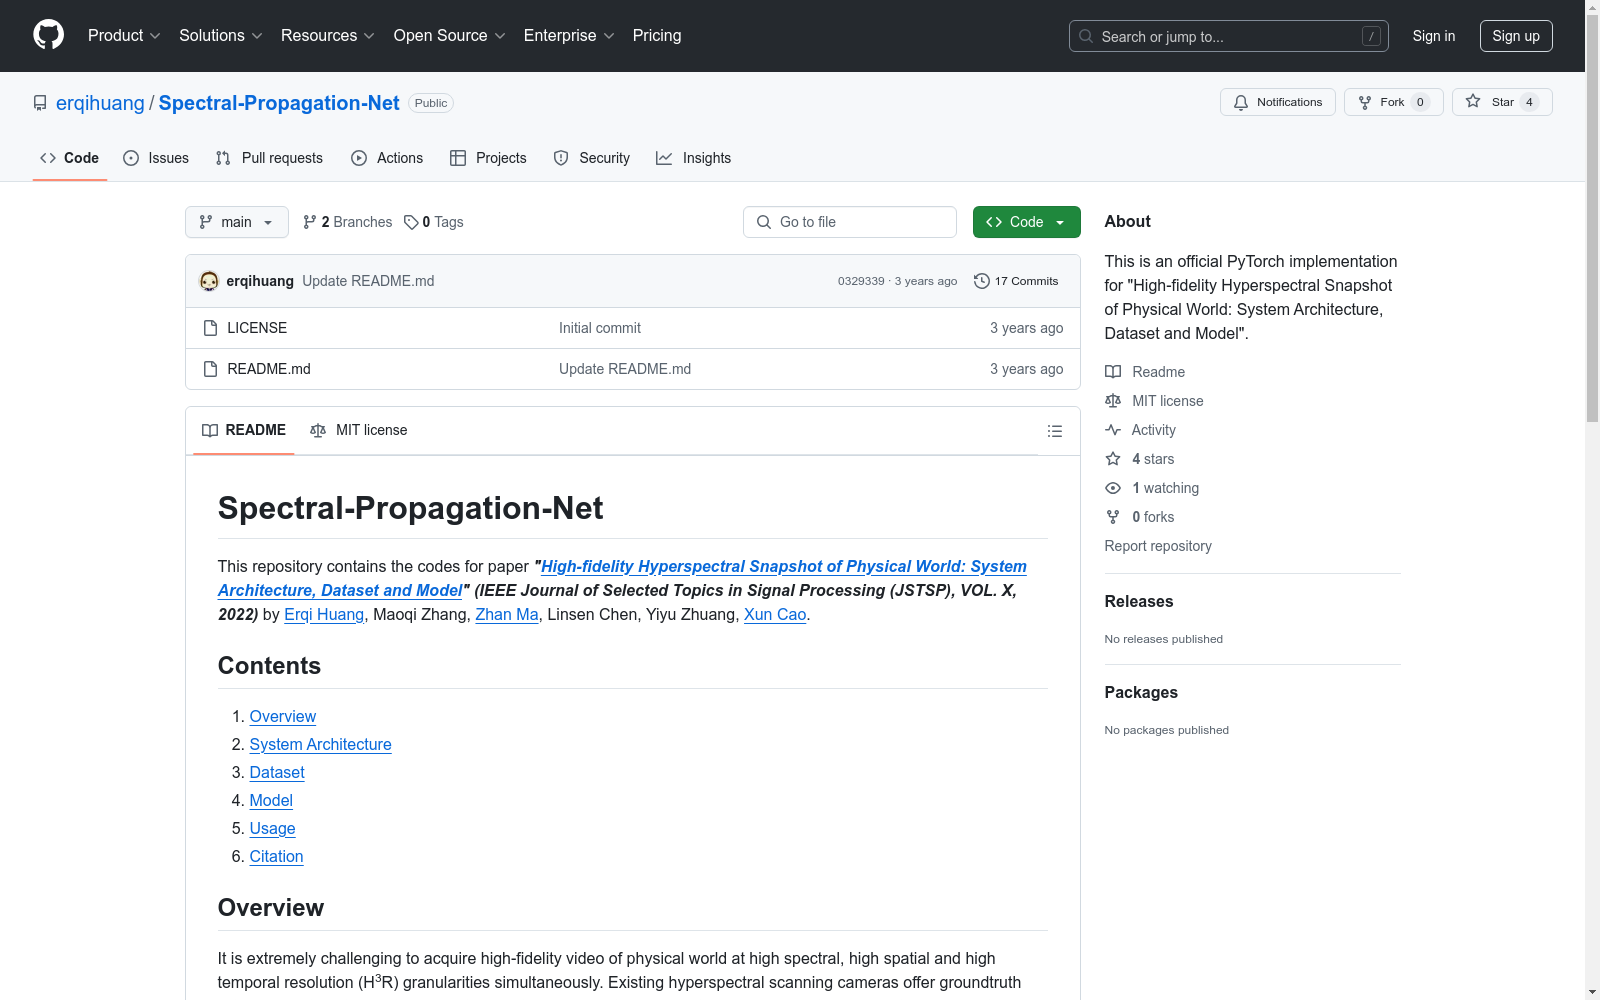Open the Product menu

tap(124, 35)
